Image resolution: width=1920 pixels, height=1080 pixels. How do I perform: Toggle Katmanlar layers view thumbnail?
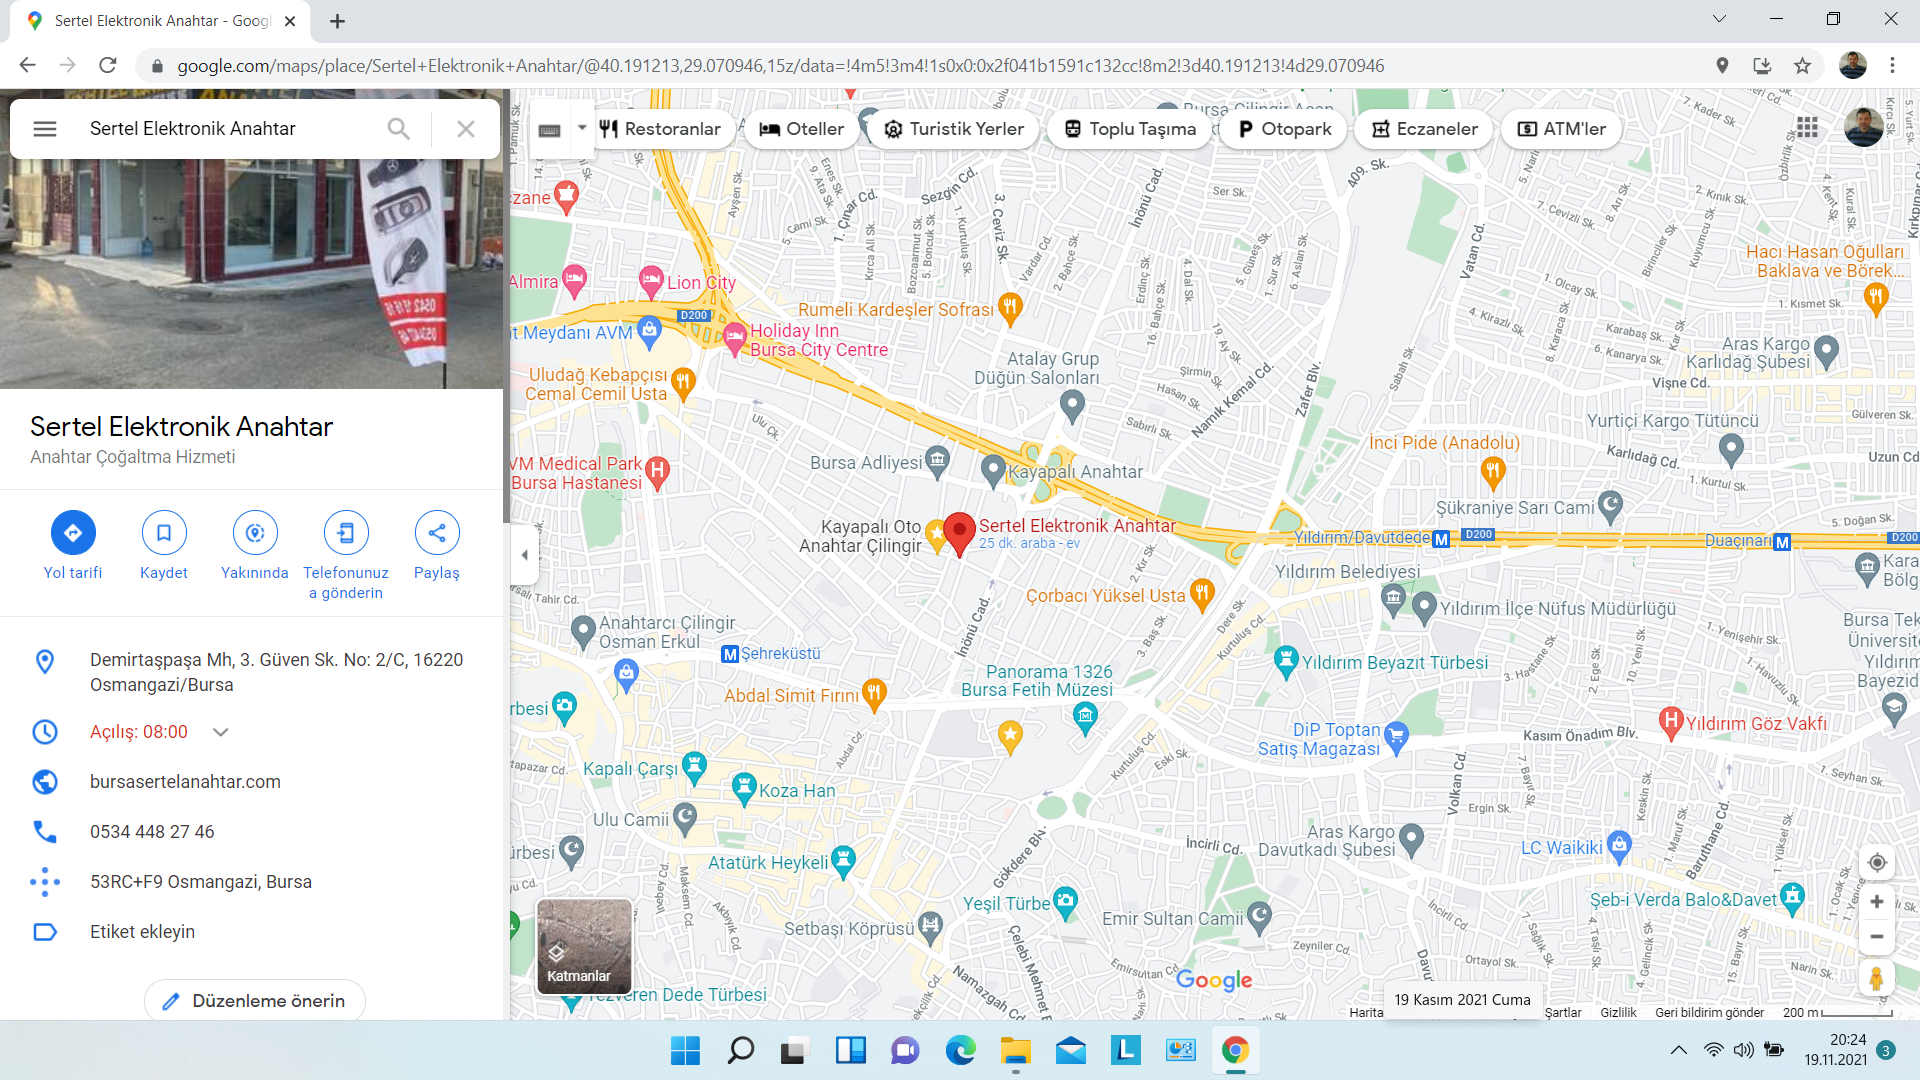coord(584,946)
